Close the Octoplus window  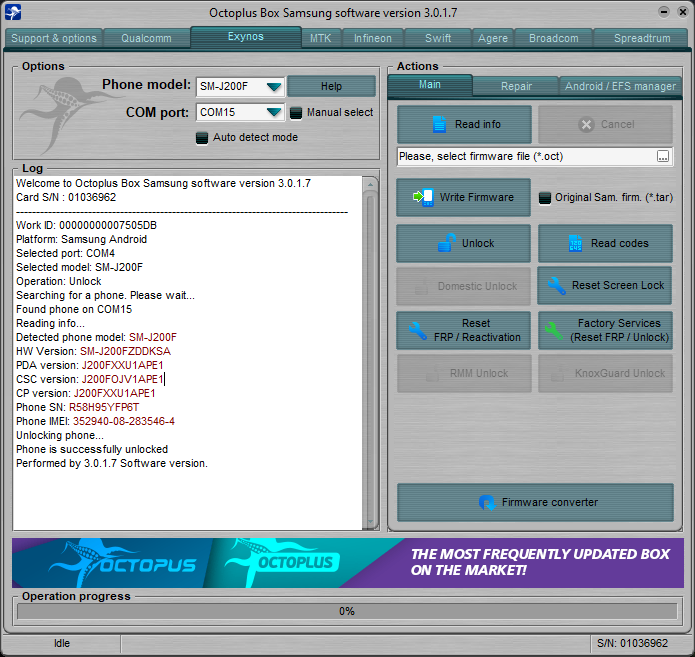(x=683, y=12)
